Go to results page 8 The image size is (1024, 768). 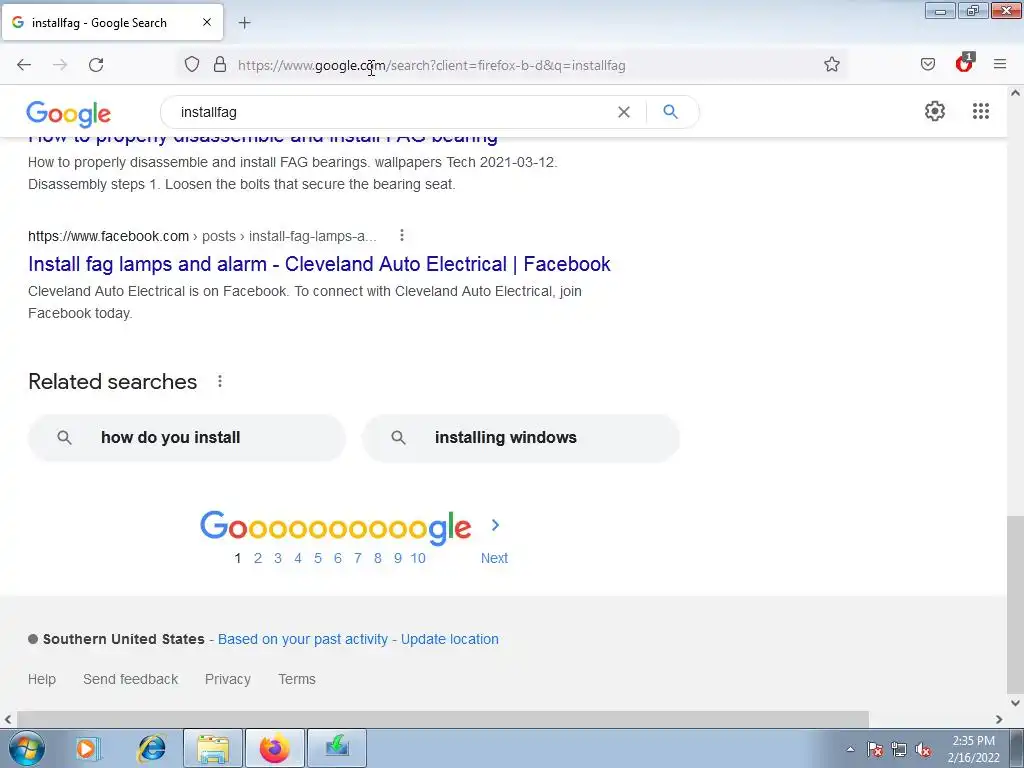tap(377, 558)
